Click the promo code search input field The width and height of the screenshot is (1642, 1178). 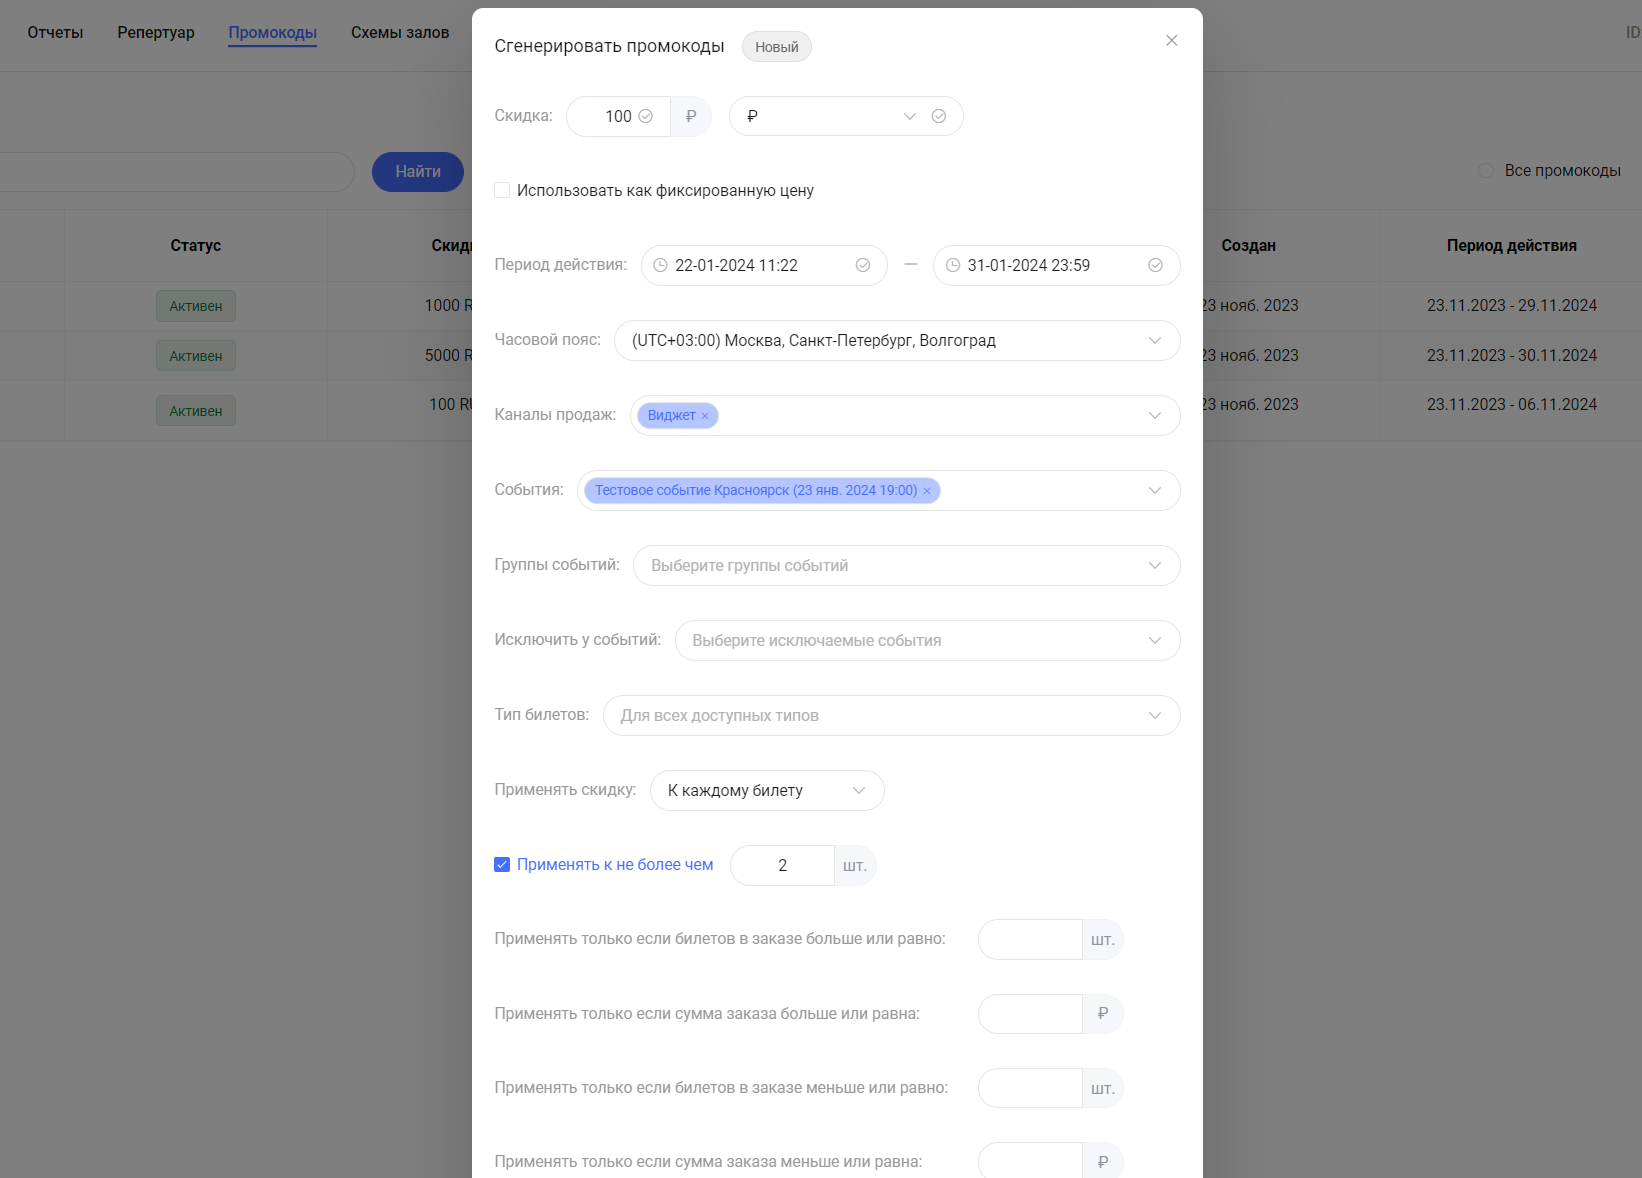(x=175, y=172)
